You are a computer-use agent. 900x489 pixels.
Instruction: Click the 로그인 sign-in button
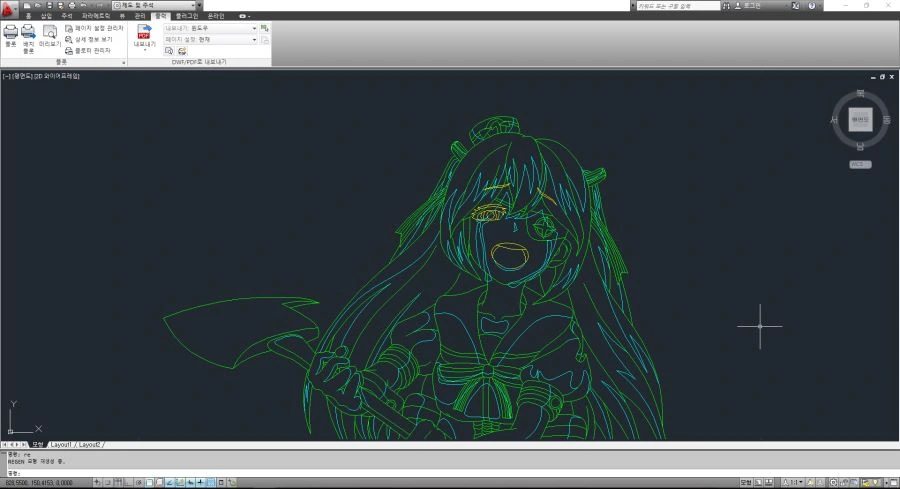pos(748,6)
